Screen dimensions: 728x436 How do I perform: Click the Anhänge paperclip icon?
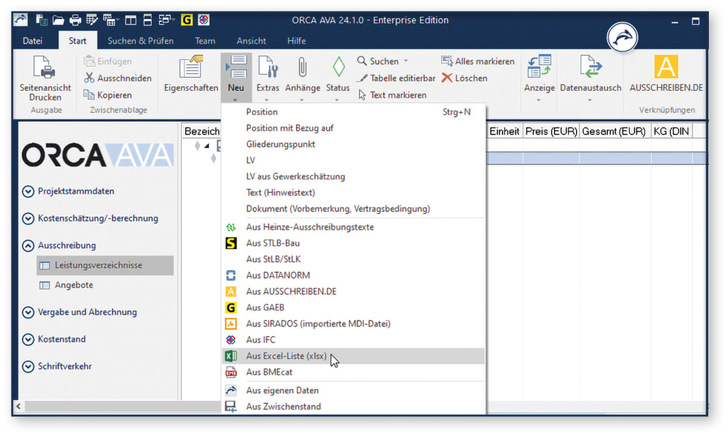[300, 68]
